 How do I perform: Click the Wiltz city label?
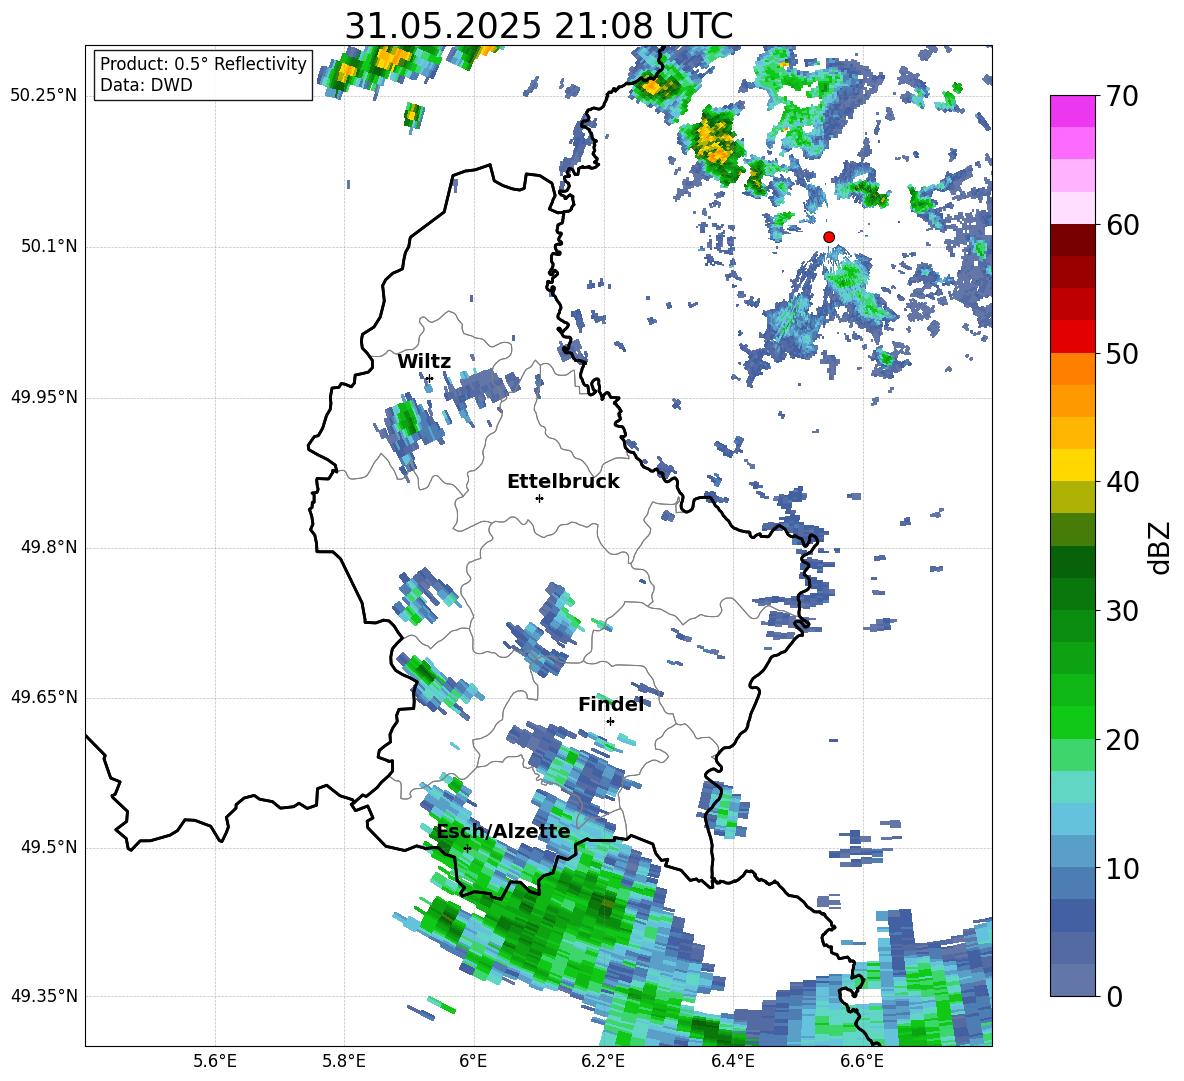coord(424,362)
